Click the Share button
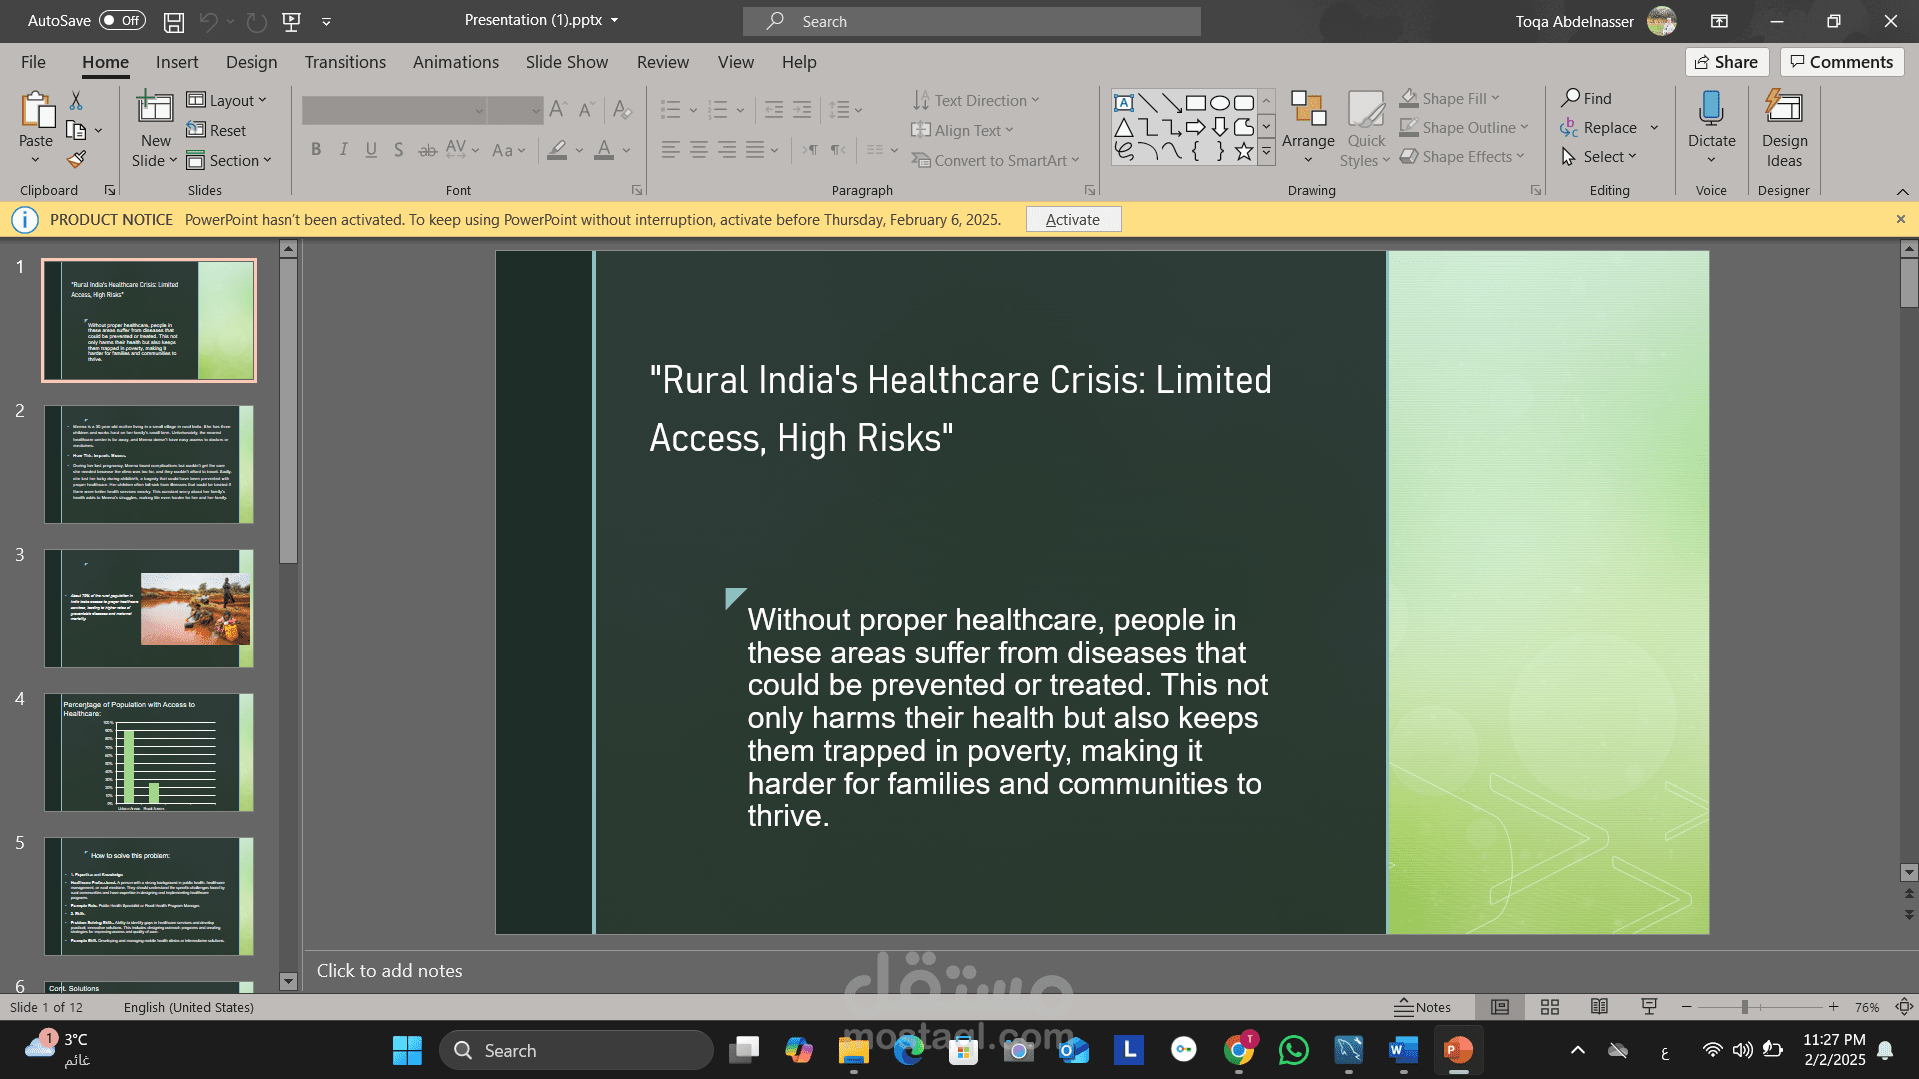Viewport: 1919px width, 1079px height. (1727, 62)
